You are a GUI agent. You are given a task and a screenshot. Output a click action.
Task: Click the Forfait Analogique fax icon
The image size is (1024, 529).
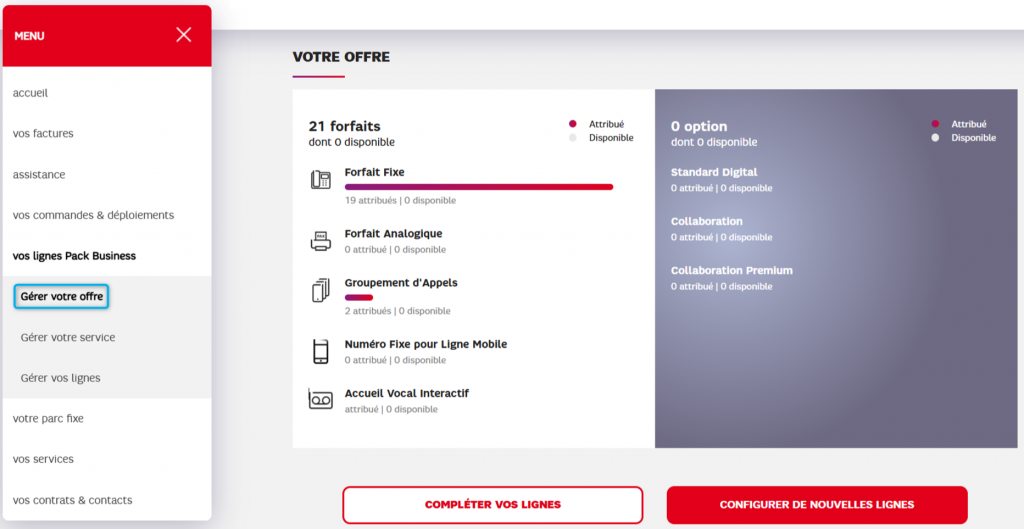pyautogui.click(x=321, y=241)
